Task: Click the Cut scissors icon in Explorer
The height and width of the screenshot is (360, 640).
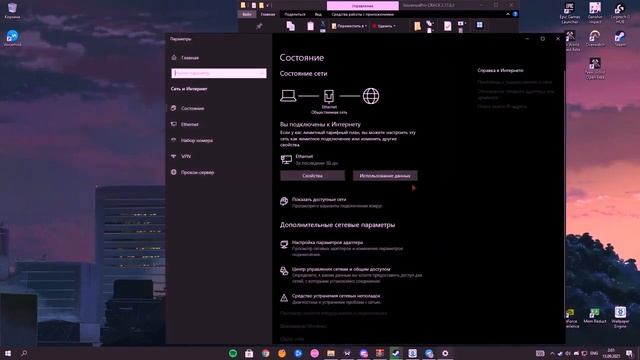Action: pyautogui.click(x=322, y=23)
